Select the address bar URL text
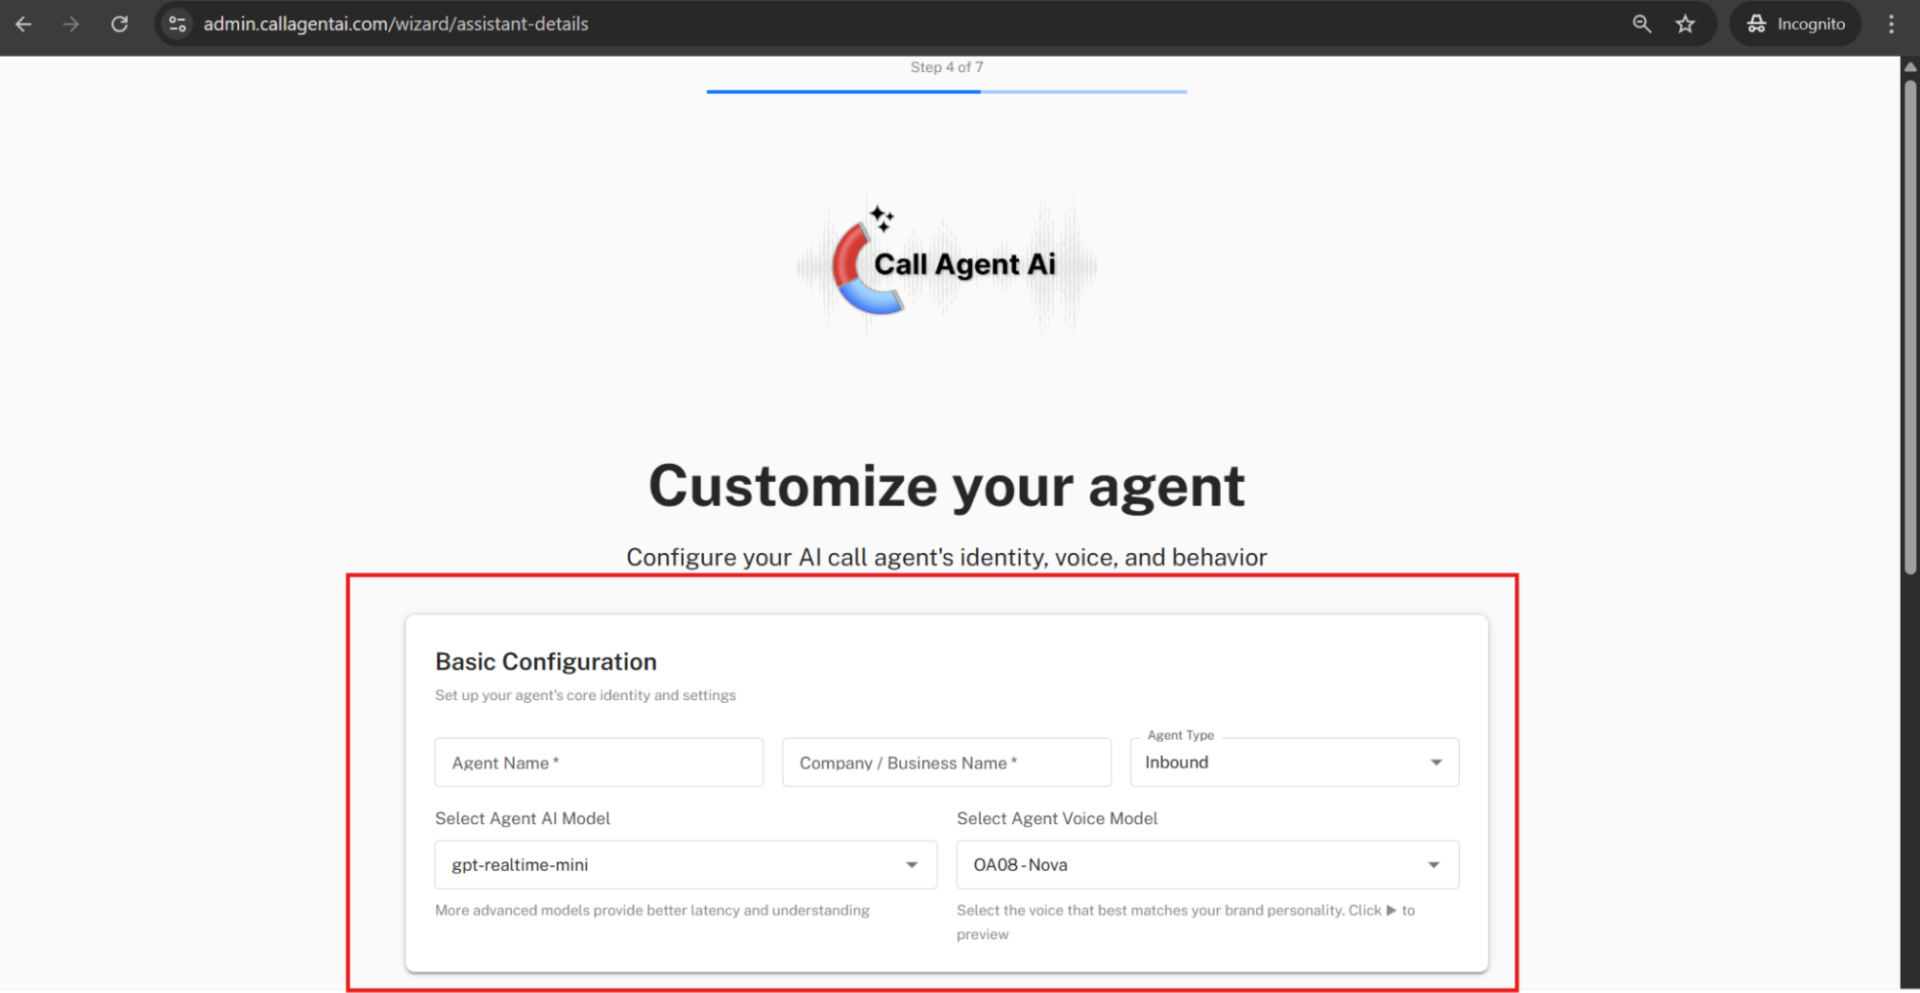This screenshot has height=993, width=1920. 396,24
